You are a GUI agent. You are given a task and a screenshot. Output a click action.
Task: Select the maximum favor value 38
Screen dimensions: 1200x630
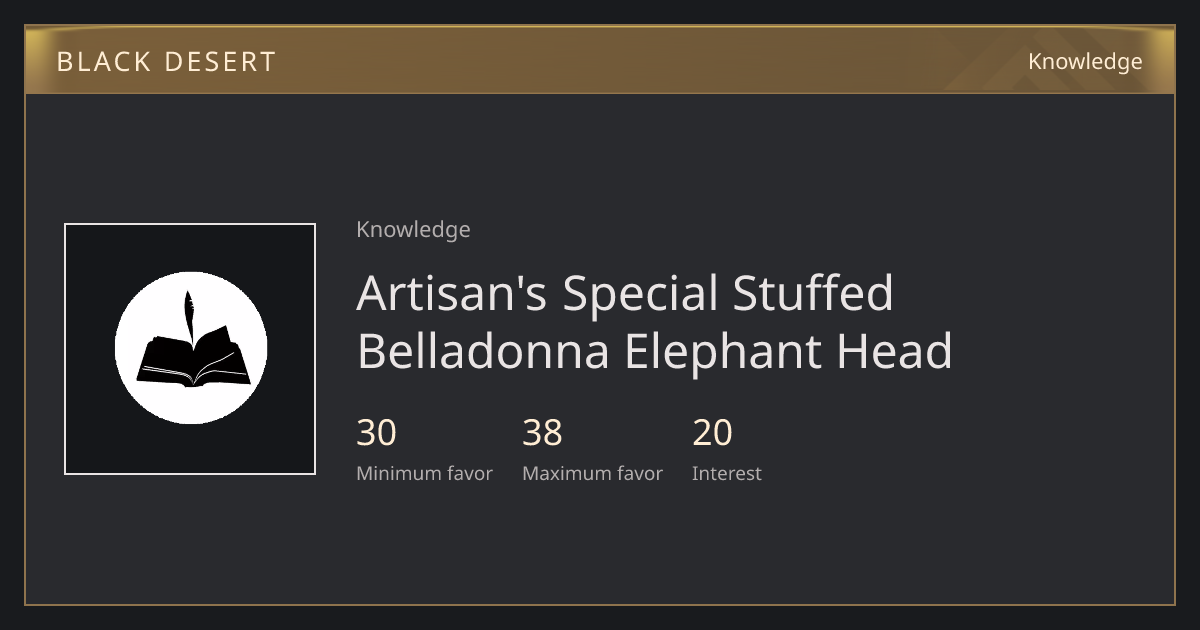tap(542, 433)
